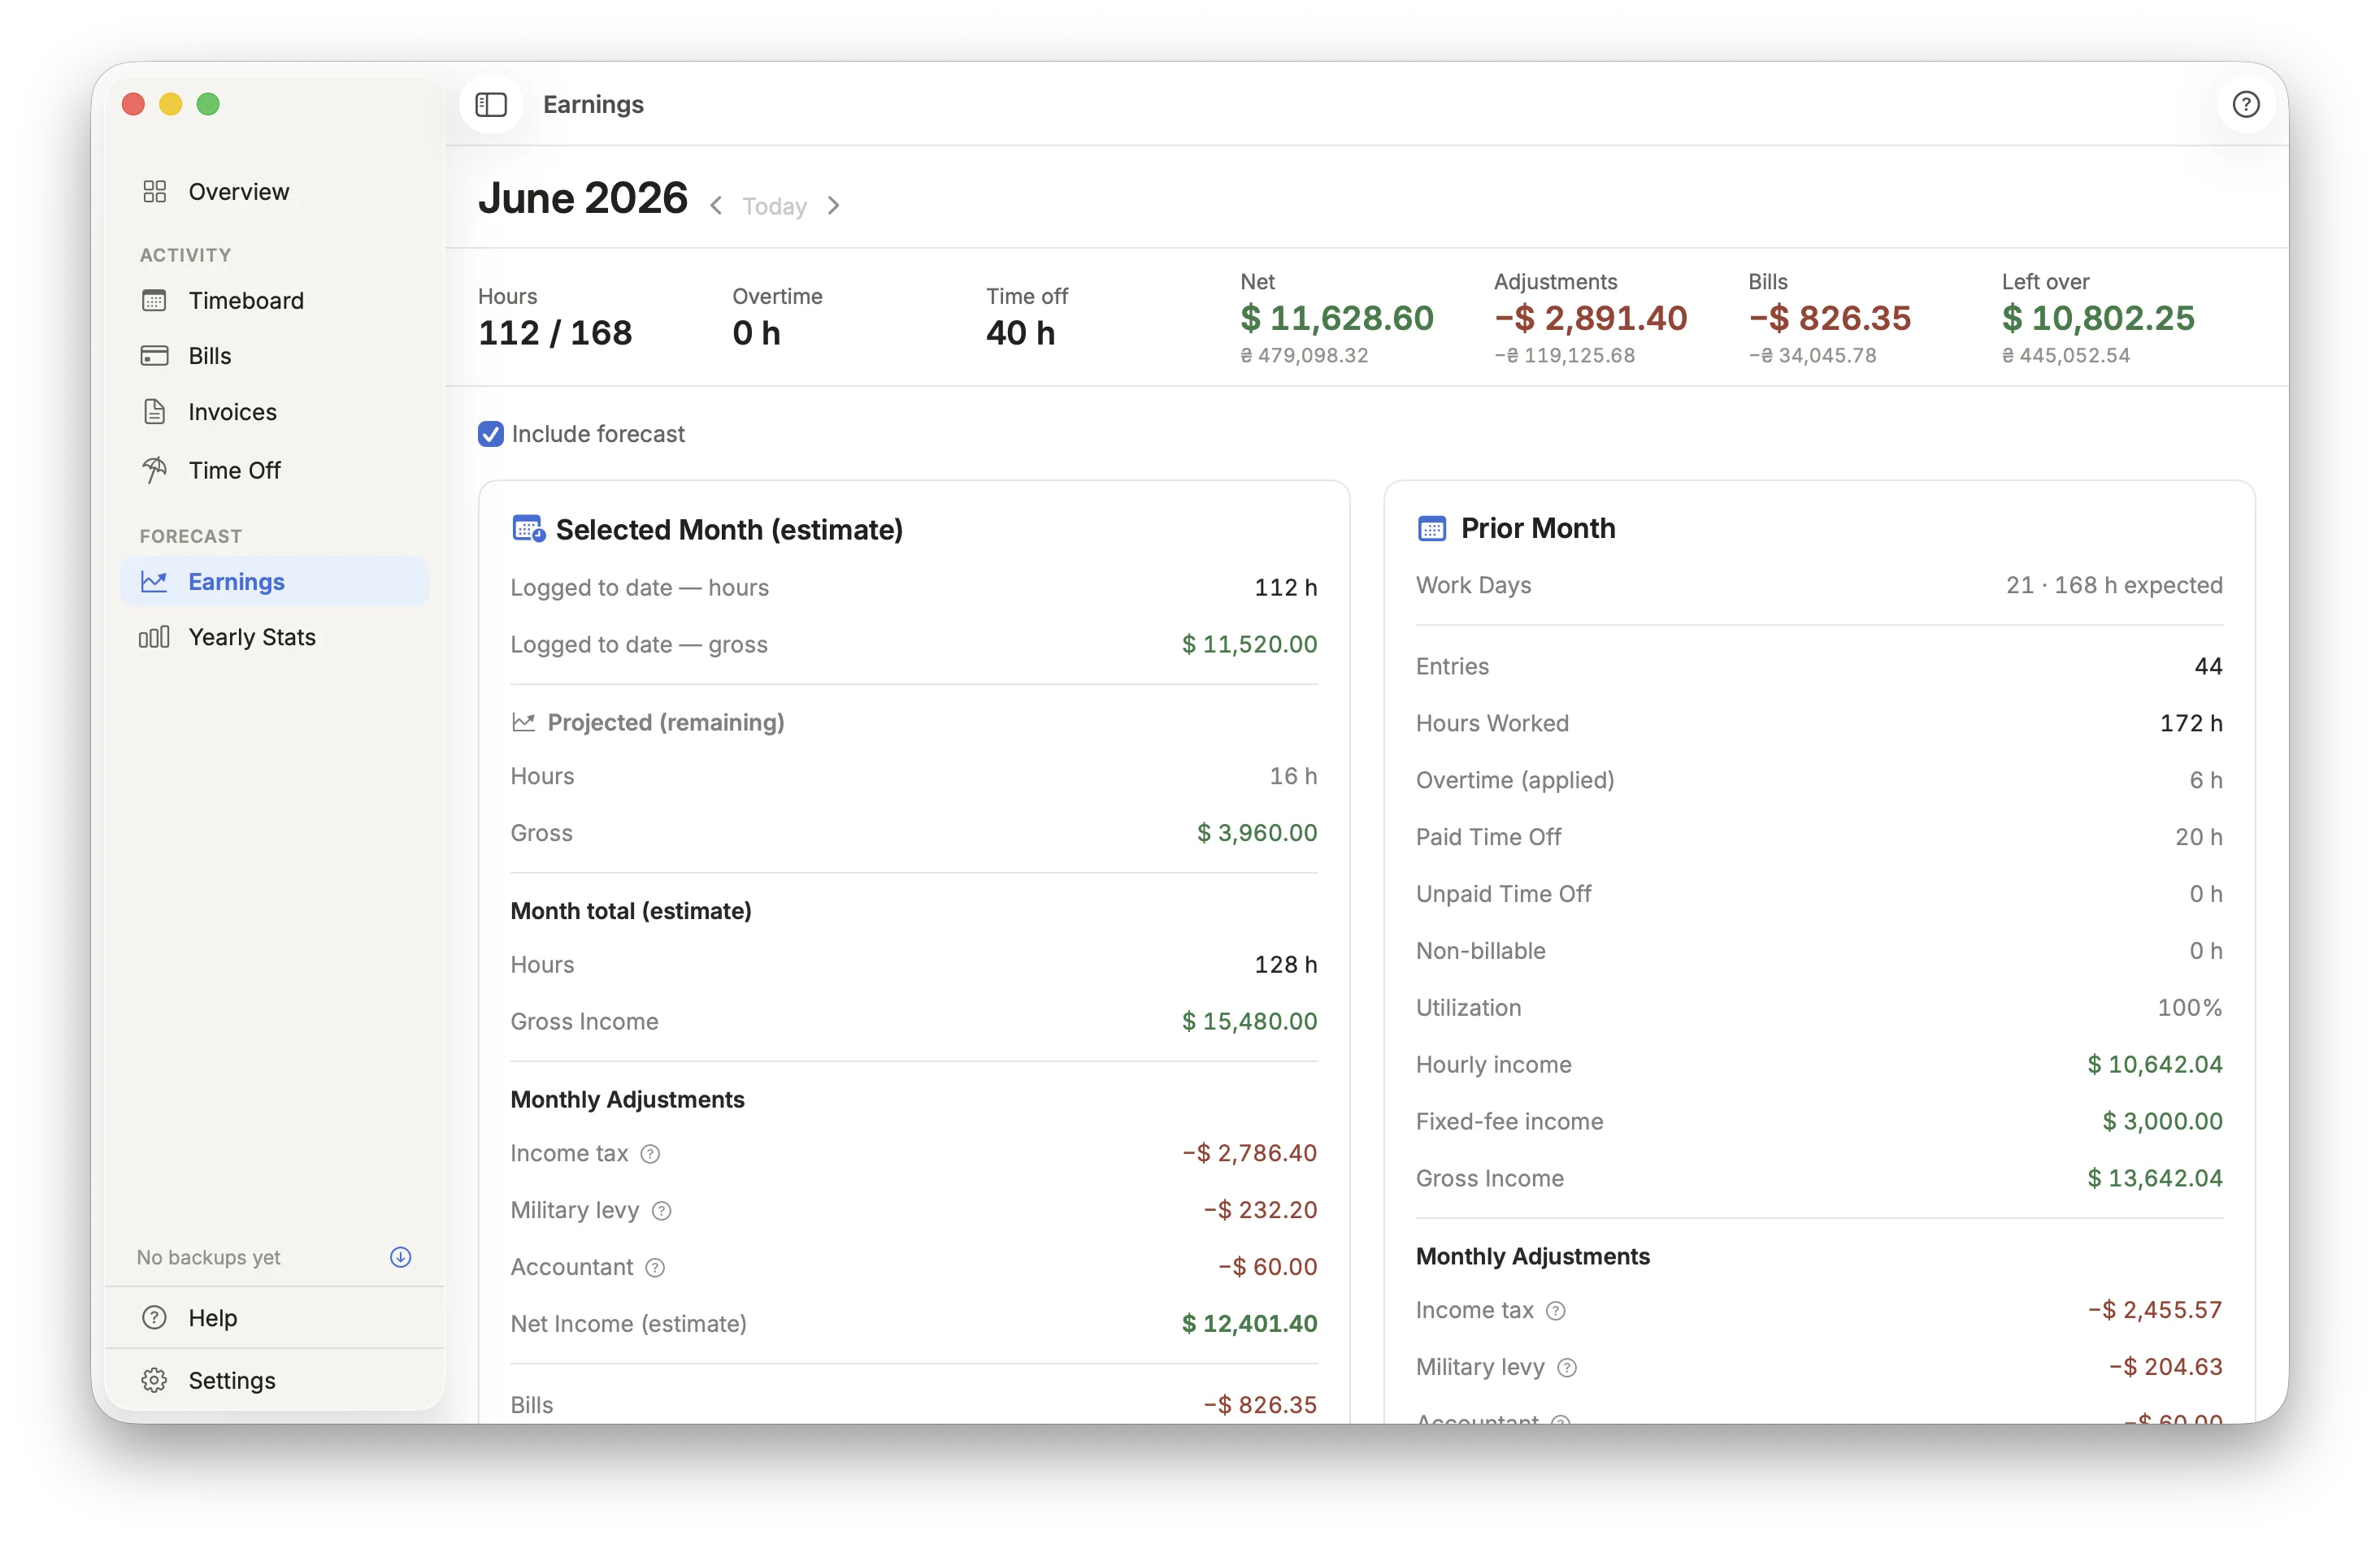Click the Paid Time Off value '20 h'
Viewport: 2380px width, 1544px height.
pyautogui.click(x=2199, y=837)
